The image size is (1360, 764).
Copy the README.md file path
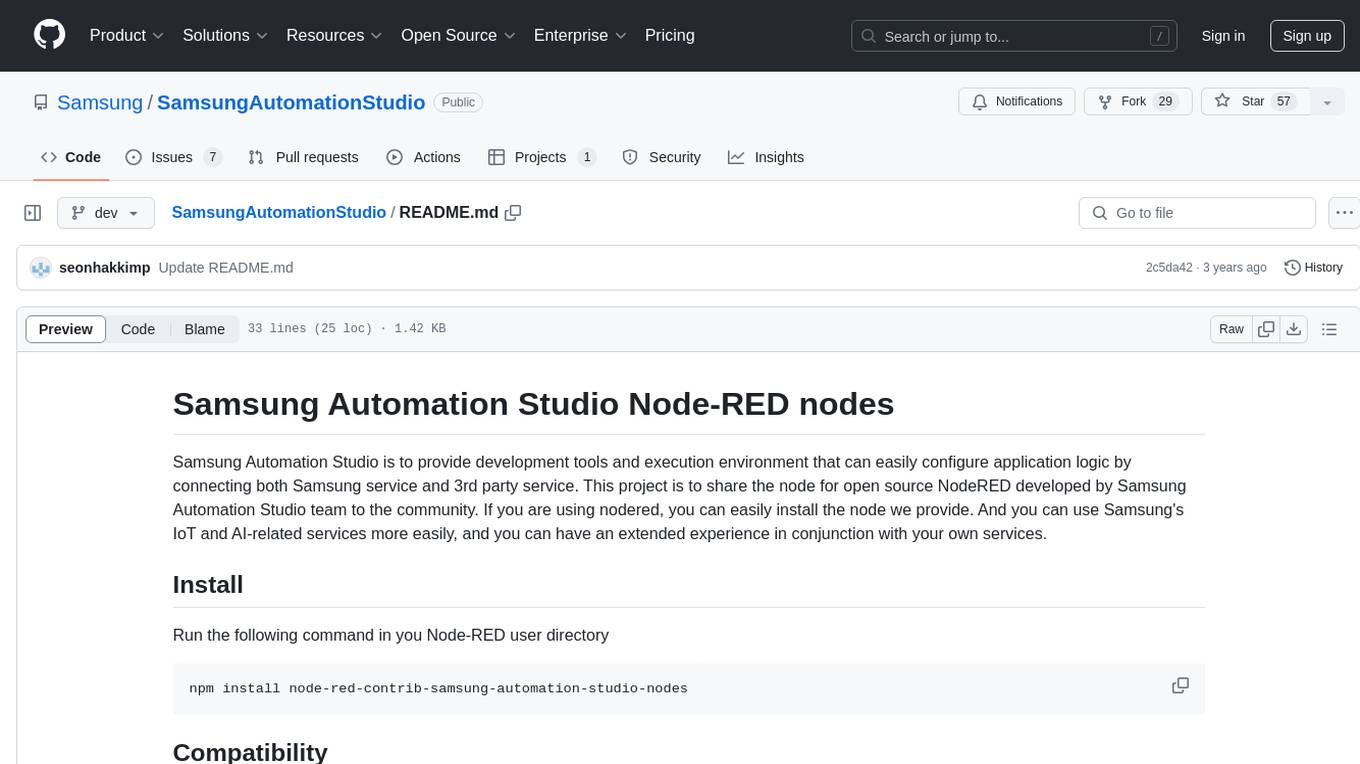[x=513, y=212]
